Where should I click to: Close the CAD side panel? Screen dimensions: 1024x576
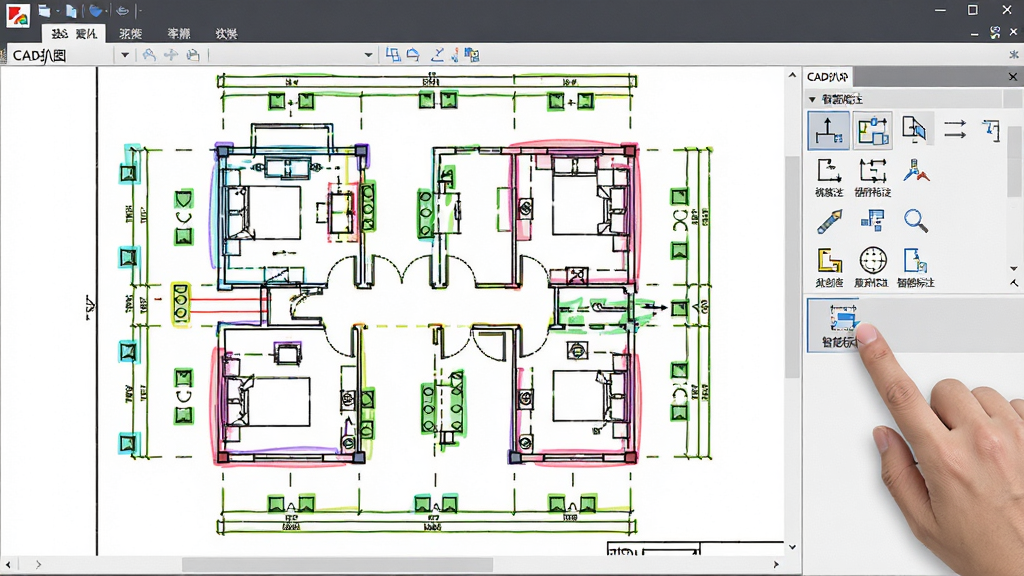[x=1013, y=77]
